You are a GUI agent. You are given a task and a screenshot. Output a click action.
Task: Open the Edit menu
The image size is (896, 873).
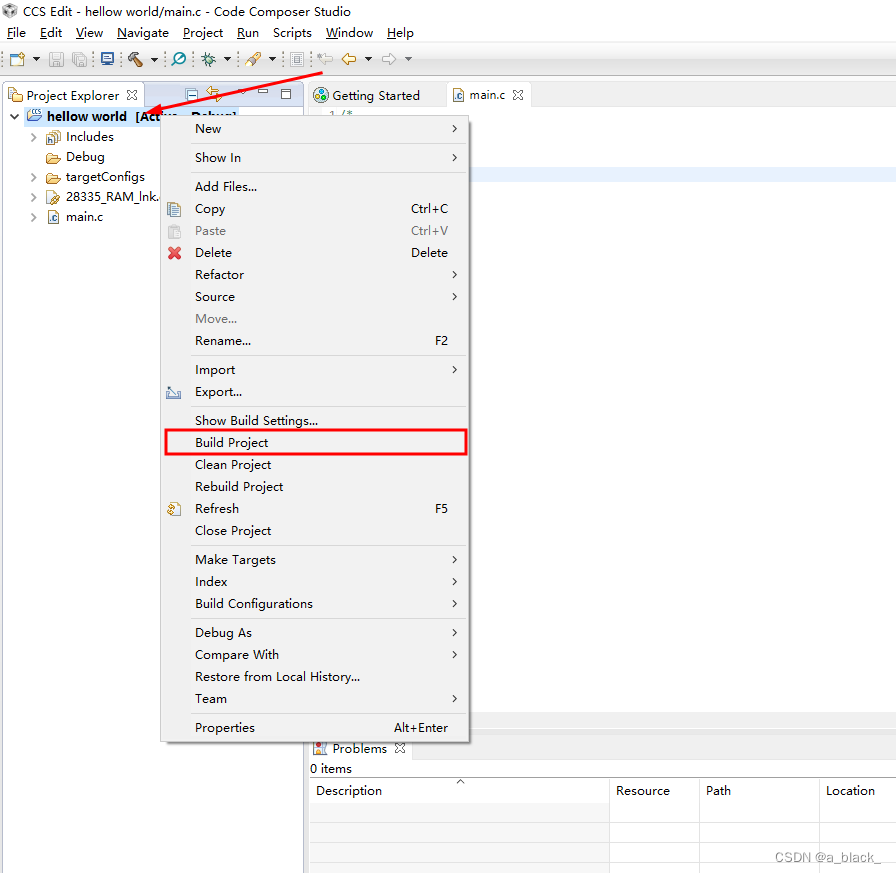(x=51, y=33)
